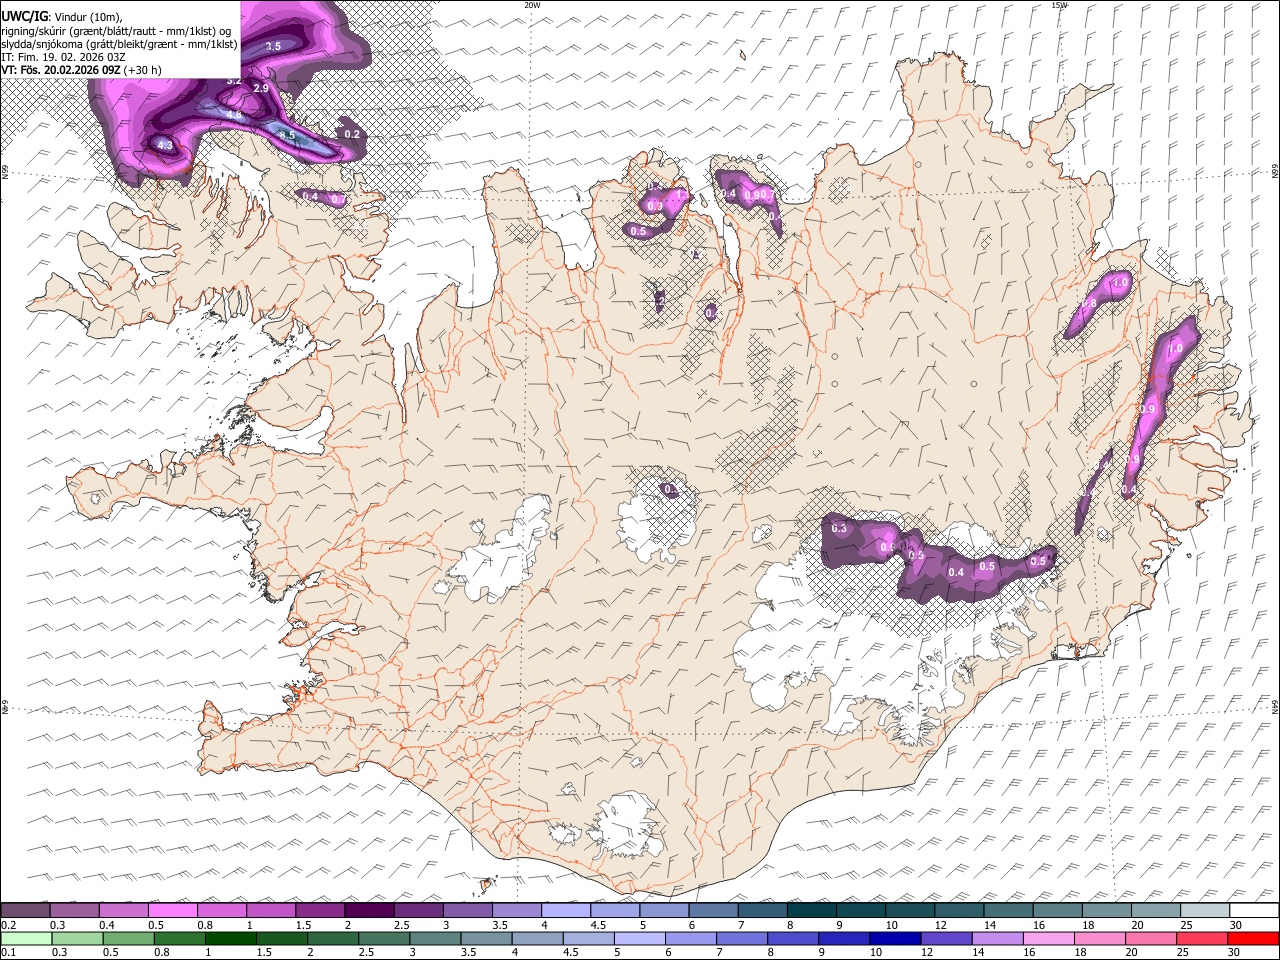Click the dark purple 2 swatch in snow scale
1280x960 pixels.
pyautogui.click(x=369, y=911)
